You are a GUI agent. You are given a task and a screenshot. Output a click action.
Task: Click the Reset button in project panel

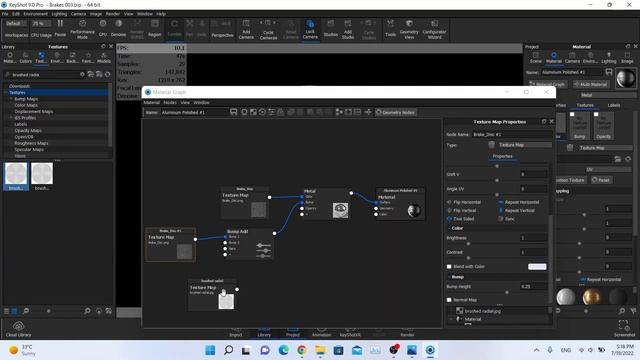[601, 180]
